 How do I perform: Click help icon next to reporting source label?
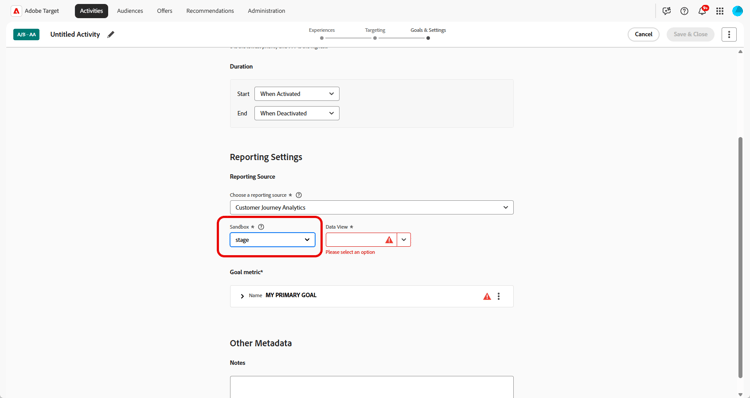coord(299,195)
